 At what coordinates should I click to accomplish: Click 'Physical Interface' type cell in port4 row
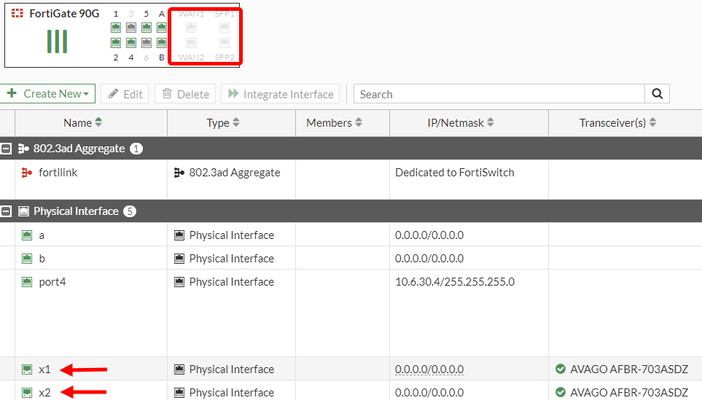224,282
